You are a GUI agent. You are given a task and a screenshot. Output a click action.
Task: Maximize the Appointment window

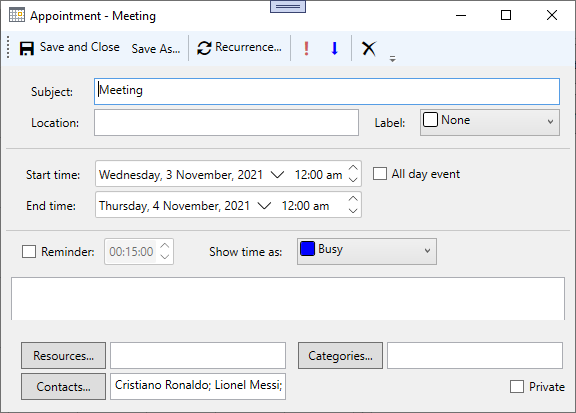click(506, 15)
